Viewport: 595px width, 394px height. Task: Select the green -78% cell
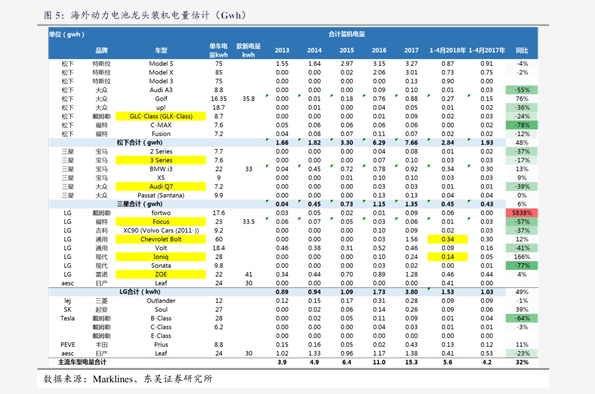tap(522, 125)
